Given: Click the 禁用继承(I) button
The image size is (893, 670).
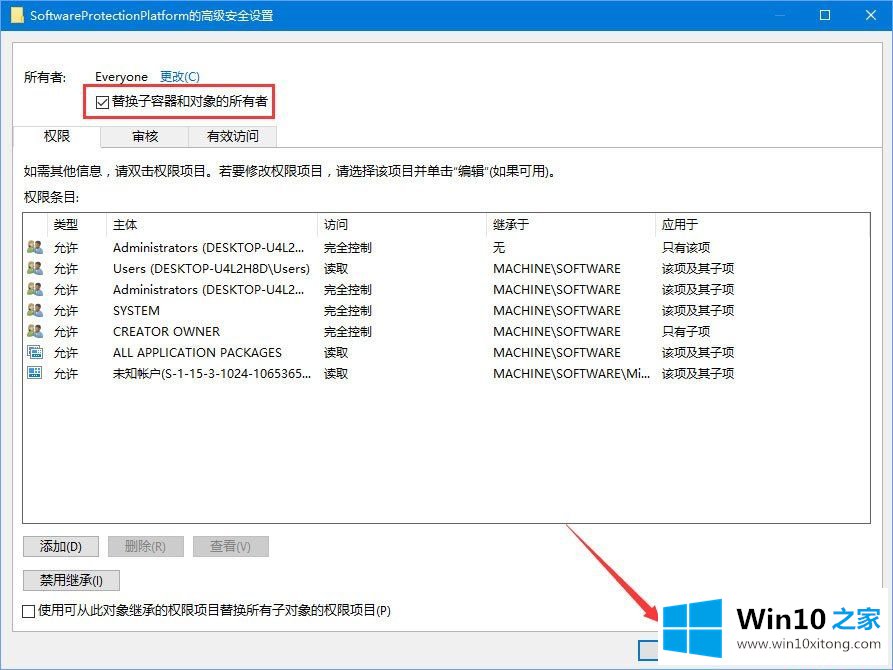Looking at the screenshot, I should click(x=71, y=581).
